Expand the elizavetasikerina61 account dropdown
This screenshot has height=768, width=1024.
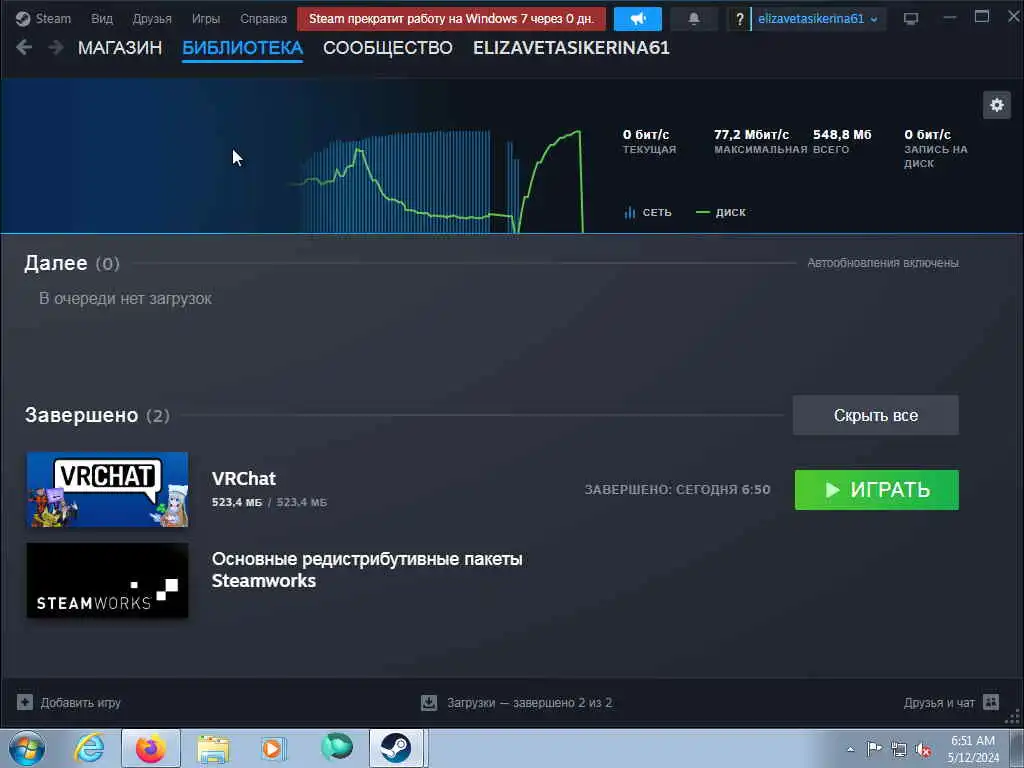[x=818, y=19]
